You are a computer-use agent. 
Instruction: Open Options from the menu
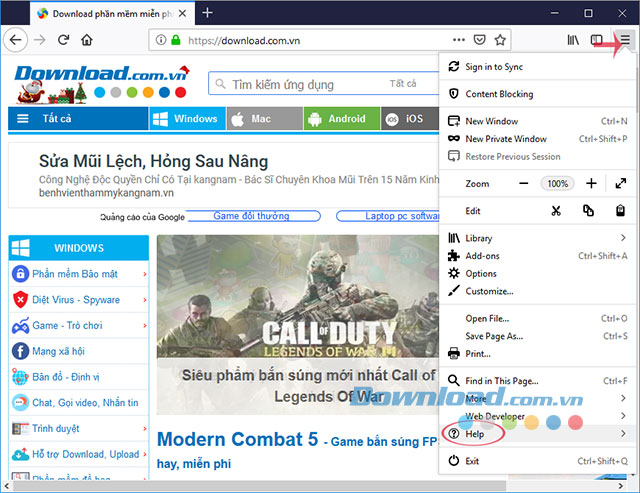coord(537,273)
